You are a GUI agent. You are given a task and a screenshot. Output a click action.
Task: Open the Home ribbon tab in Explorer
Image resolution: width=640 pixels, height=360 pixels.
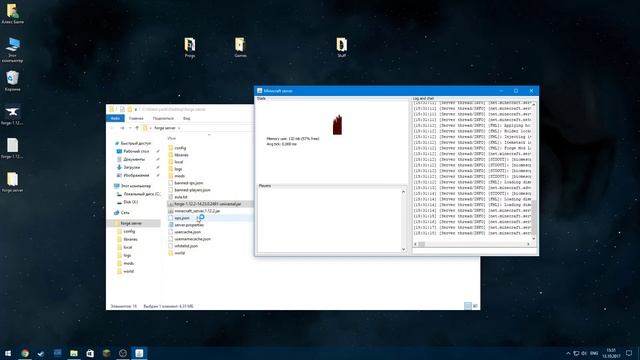(136, 118)
